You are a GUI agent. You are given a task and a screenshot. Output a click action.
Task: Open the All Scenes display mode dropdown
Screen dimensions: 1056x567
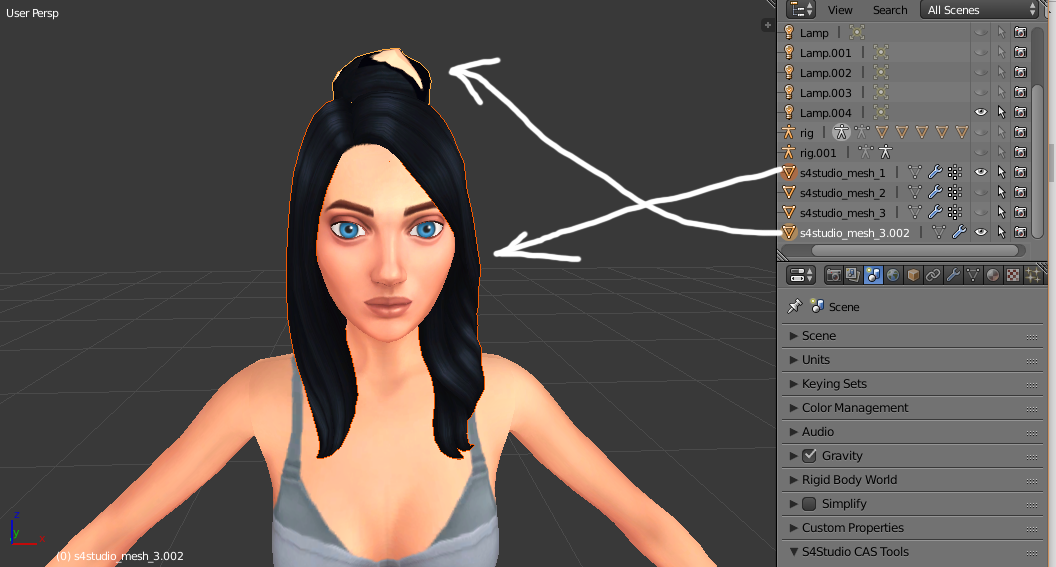coord(980,9)
